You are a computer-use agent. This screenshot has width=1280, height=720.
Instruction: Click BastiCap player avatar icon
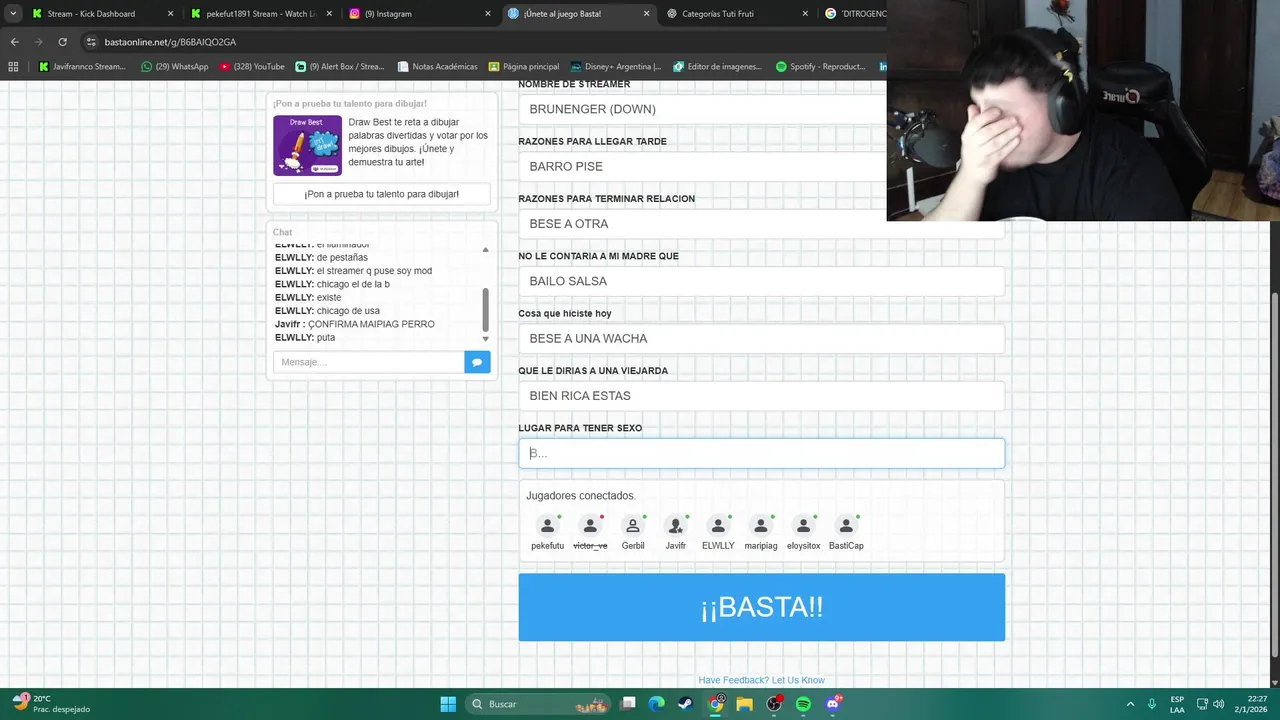point(846,526)
